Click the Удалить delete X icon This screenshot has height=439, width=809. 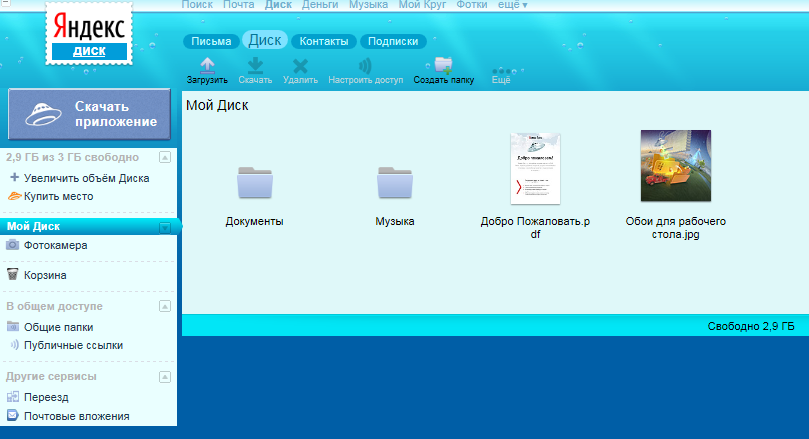click(300, 67)
